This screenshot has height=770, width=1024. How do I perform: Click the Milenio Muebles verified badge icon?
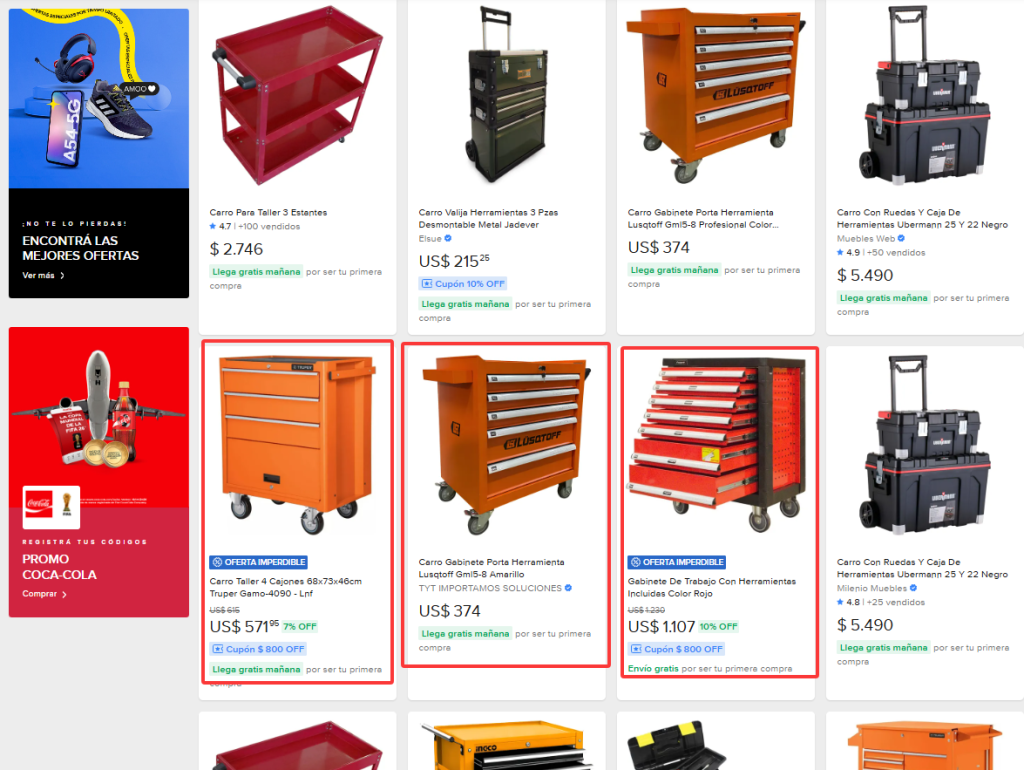tap(913, 588)
